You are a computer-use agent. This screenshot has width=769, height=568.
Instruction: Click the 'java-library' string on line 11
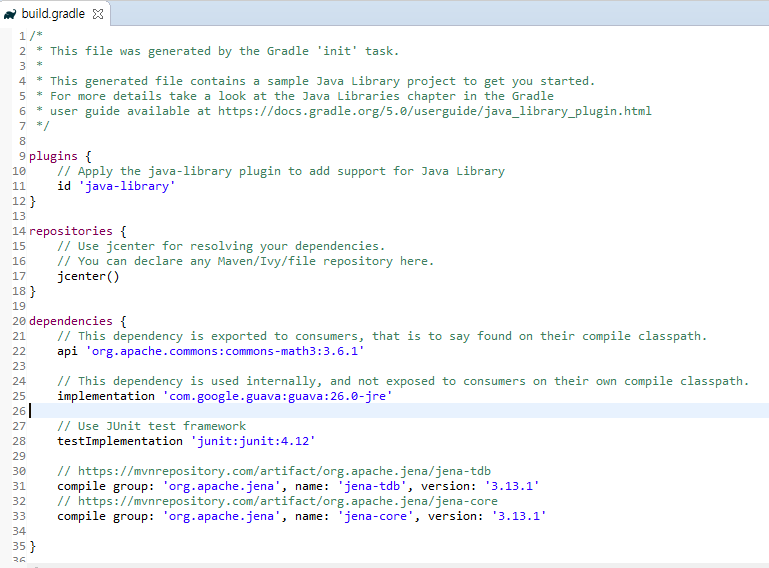[x=127, y=186]
